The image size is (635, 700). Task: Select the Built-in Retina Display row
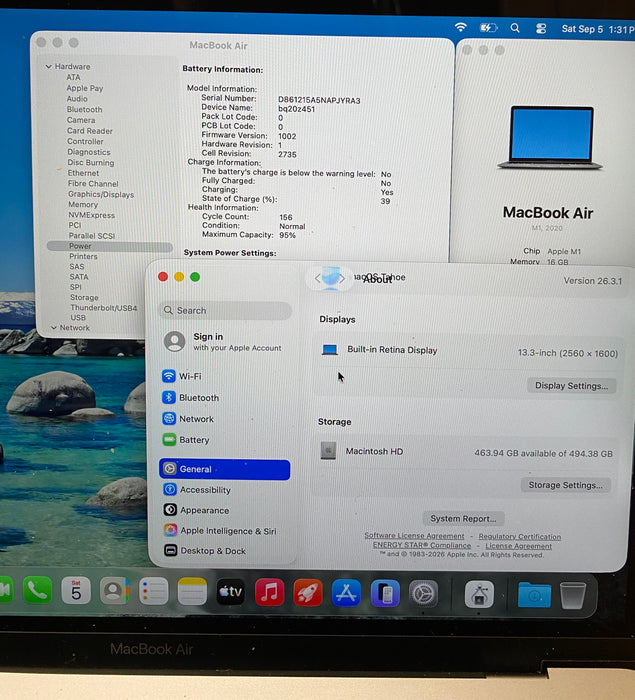[x=469, y=351]
